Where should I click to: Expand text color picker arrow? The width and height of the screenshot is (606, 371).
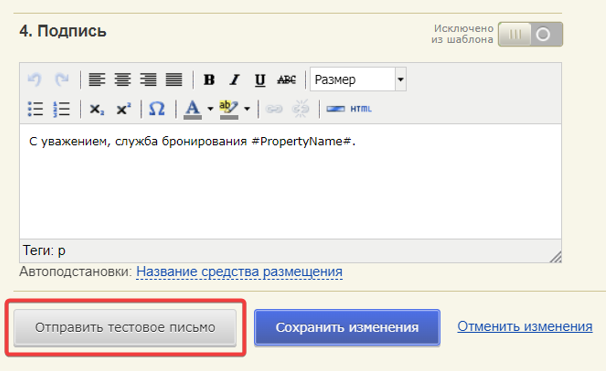click(210, 109)
